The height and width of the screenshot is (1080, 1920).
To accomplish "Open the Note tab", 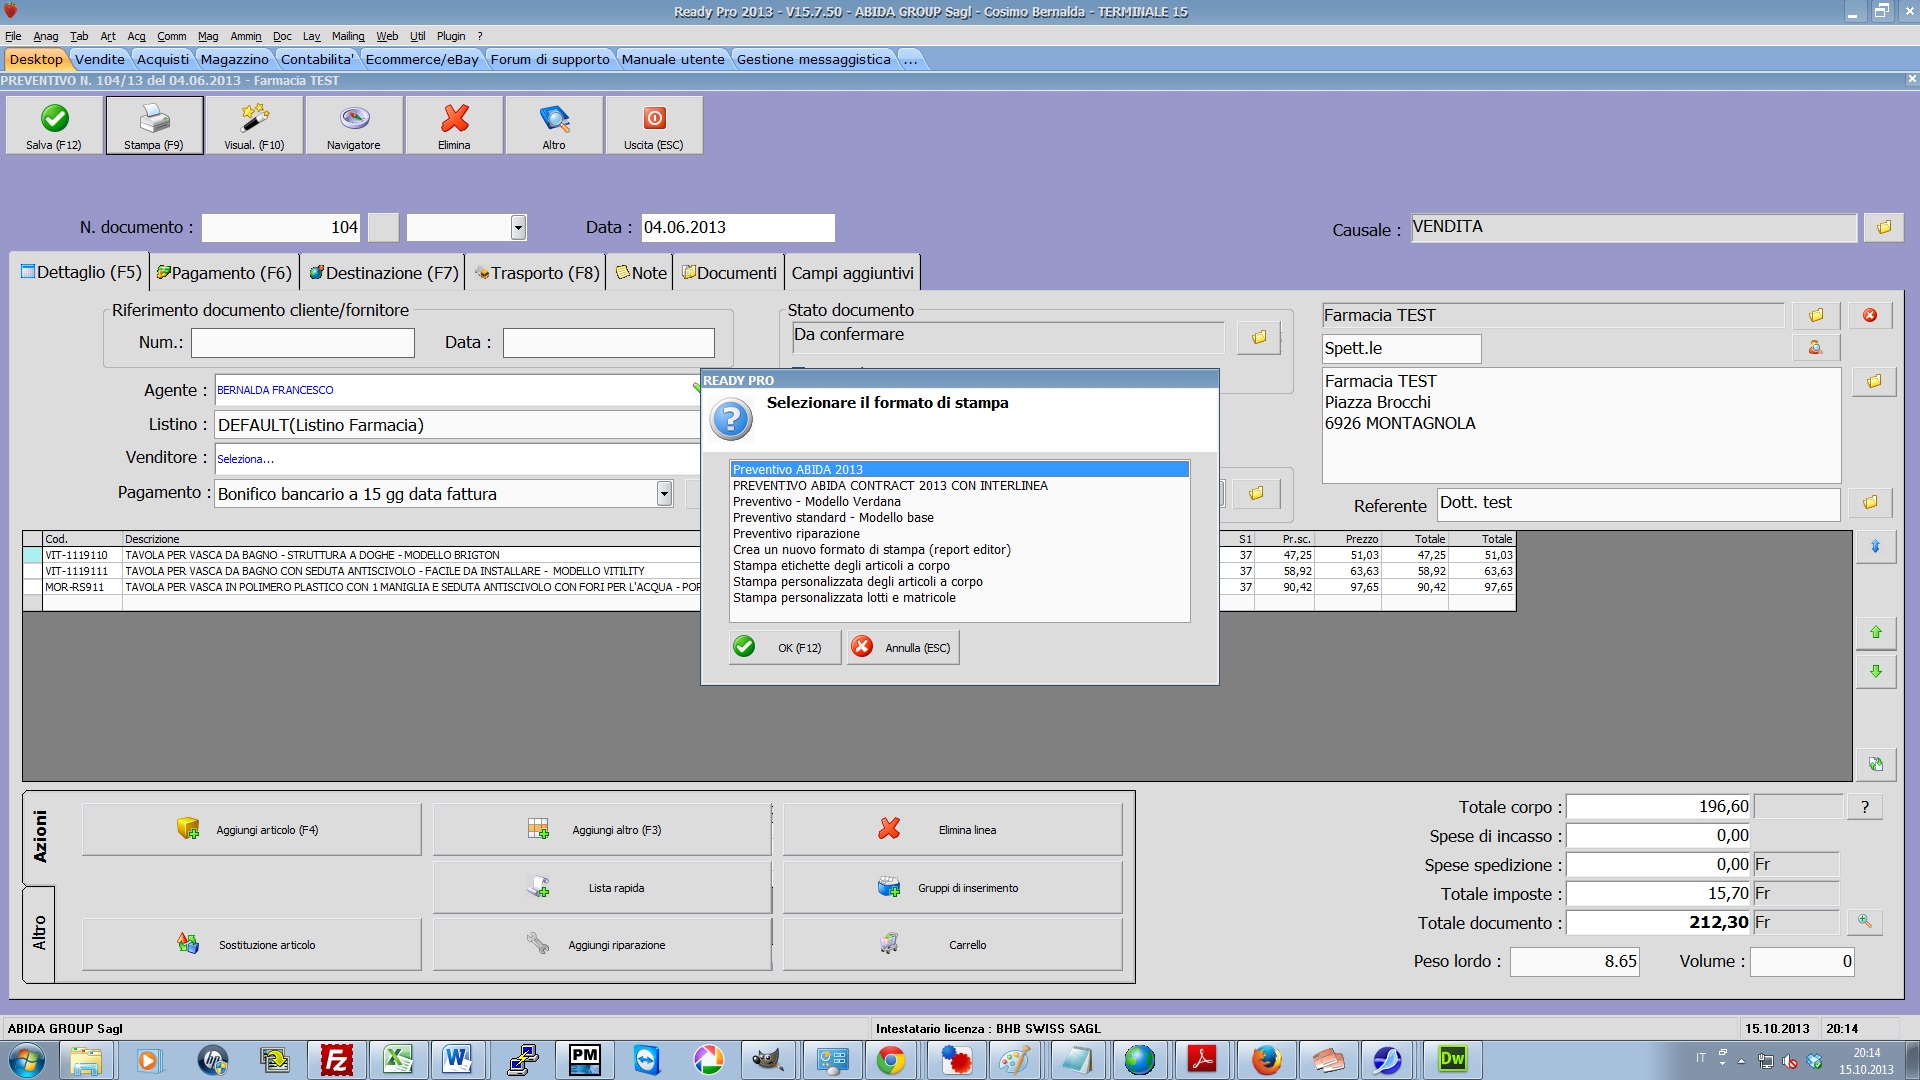I will tap(641, 273).
